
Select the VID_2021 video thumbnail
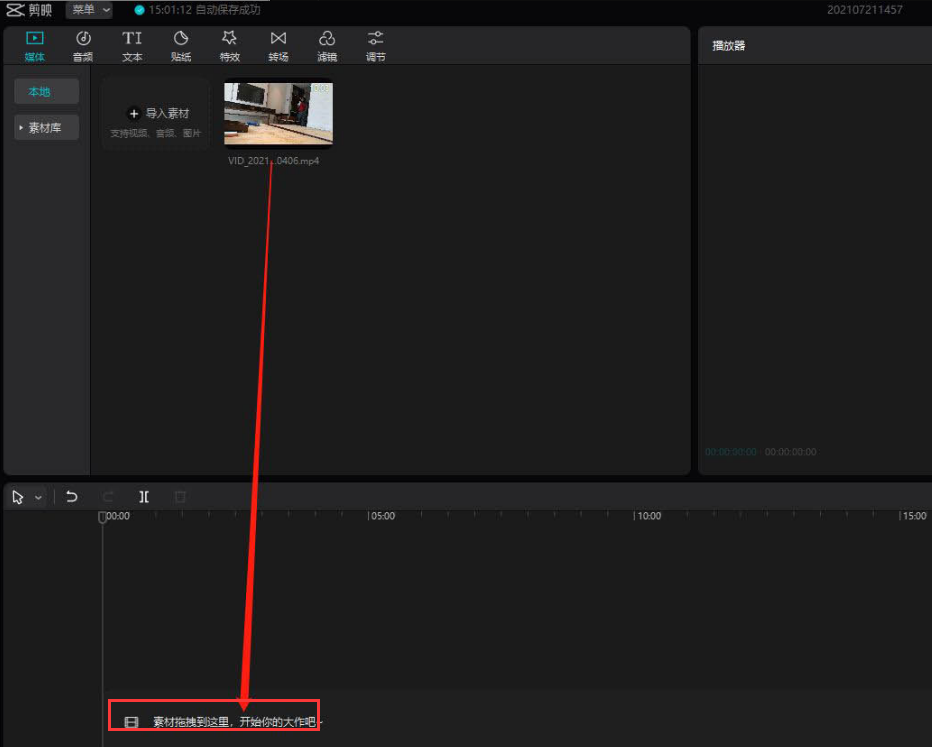(x=278, y=114)
